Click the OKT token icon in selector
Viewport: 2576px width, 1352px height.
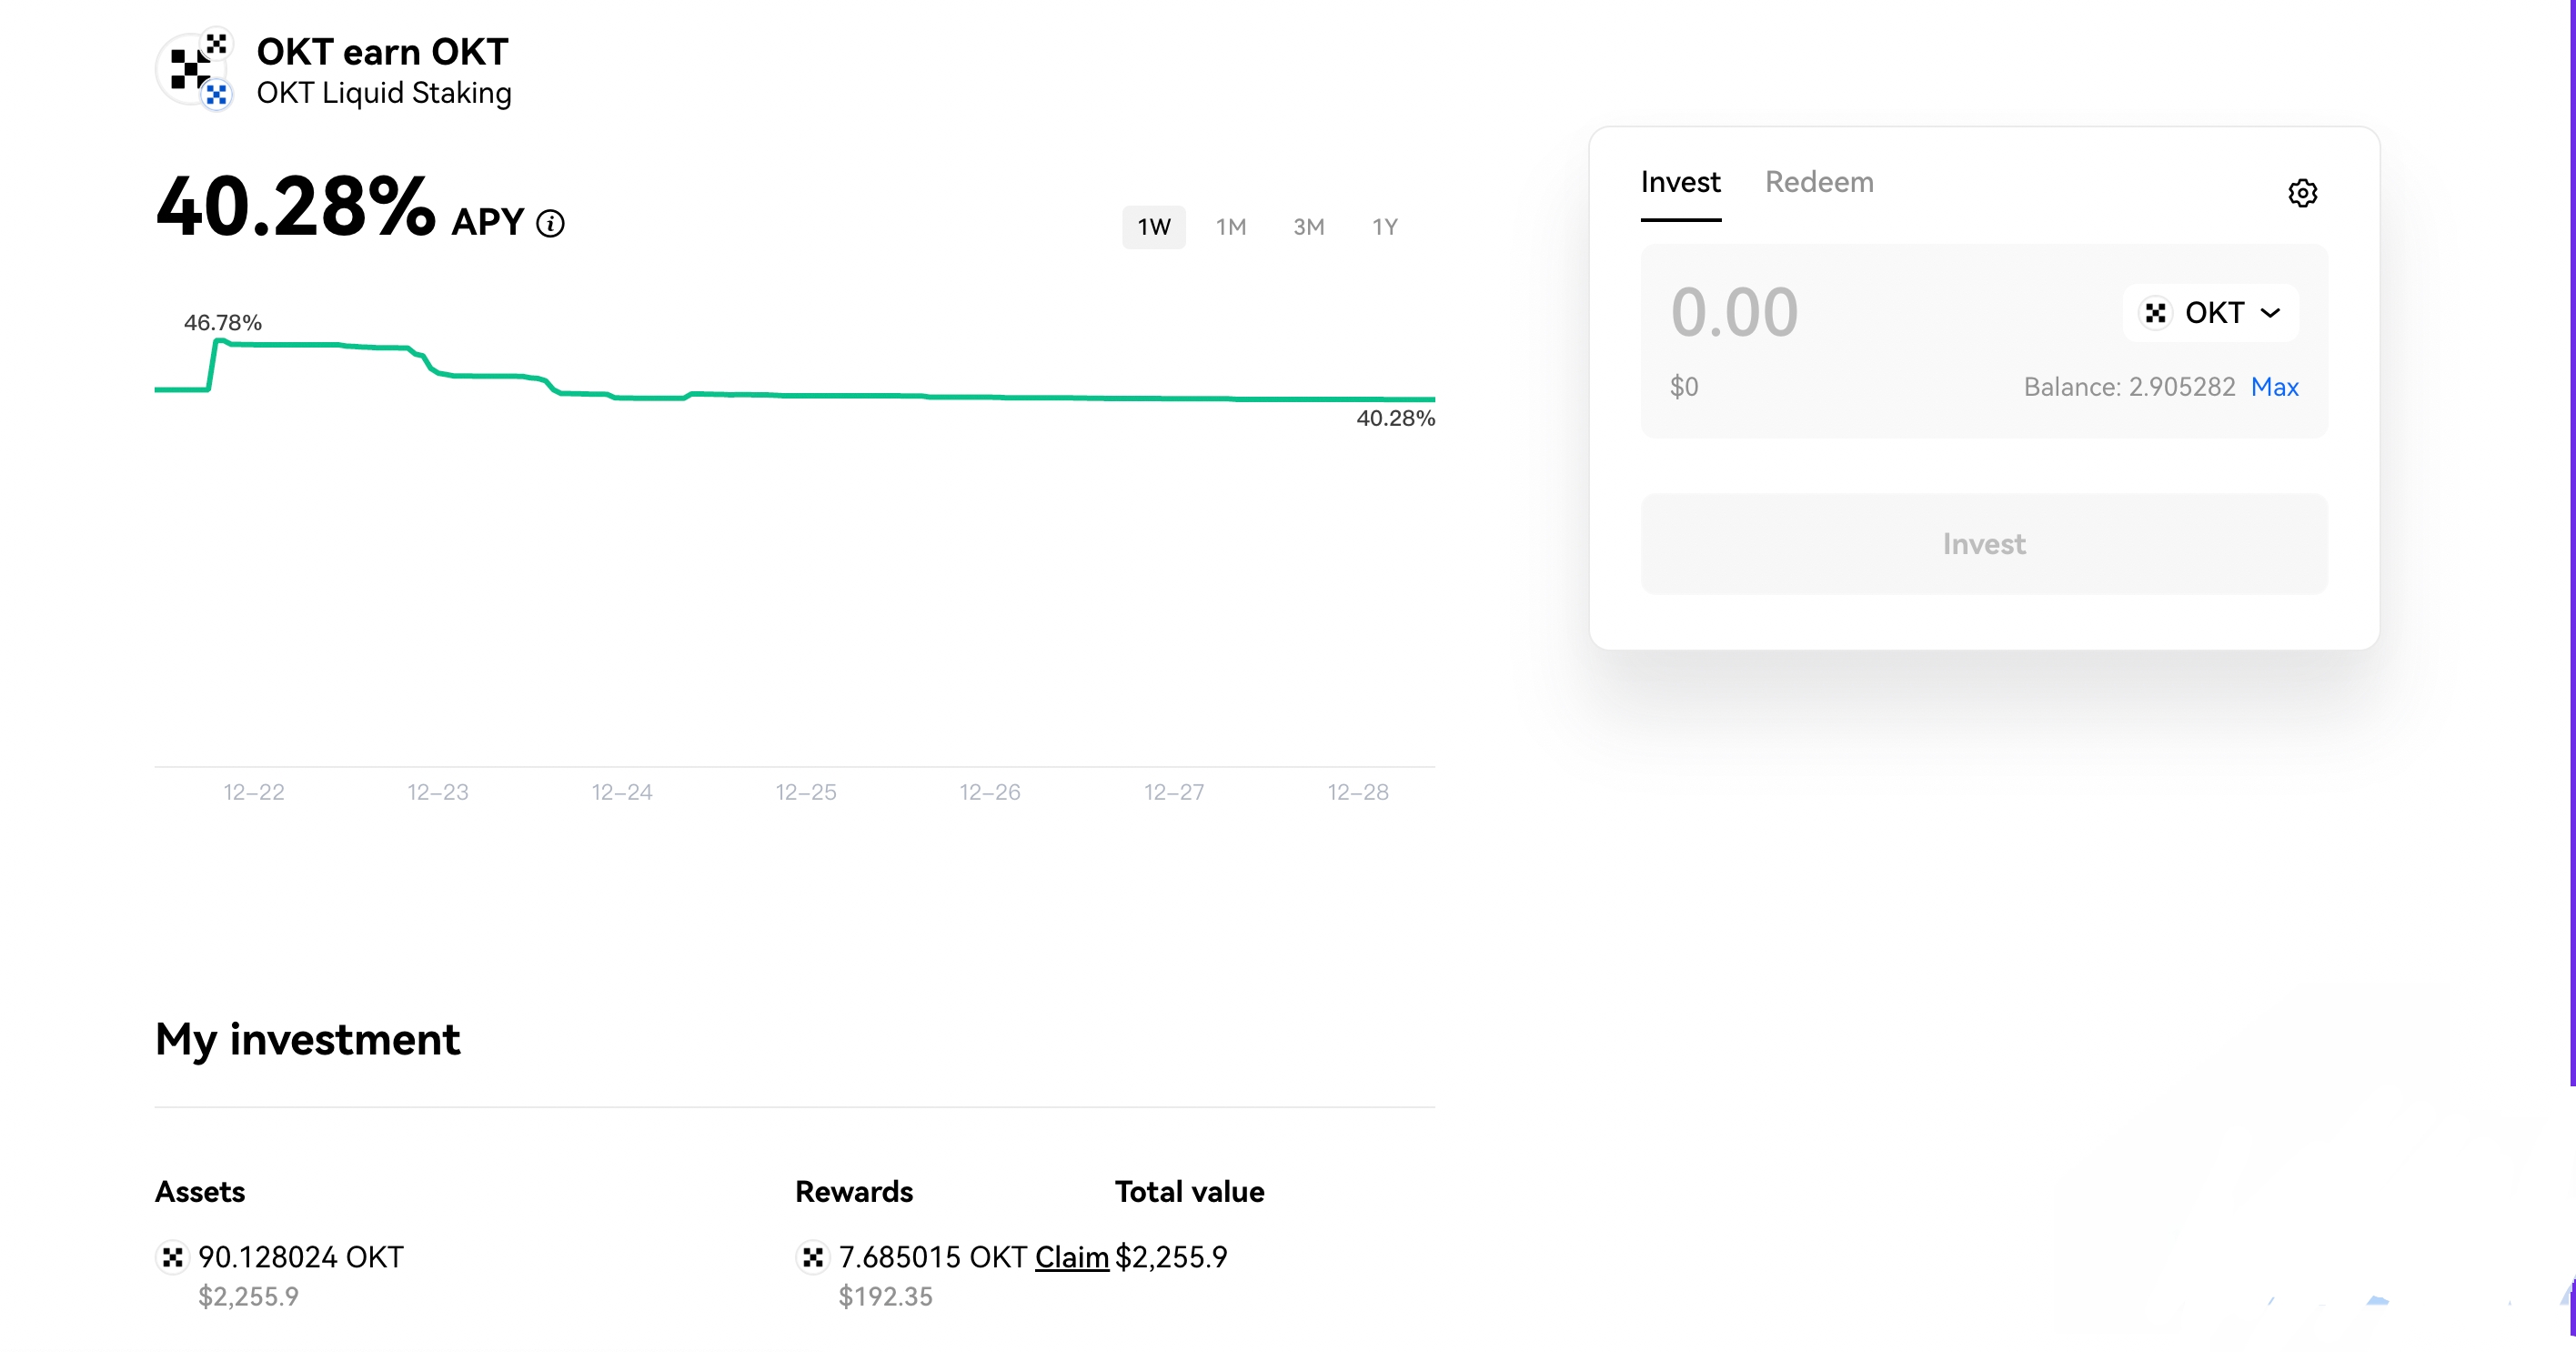coord(2156,313)
